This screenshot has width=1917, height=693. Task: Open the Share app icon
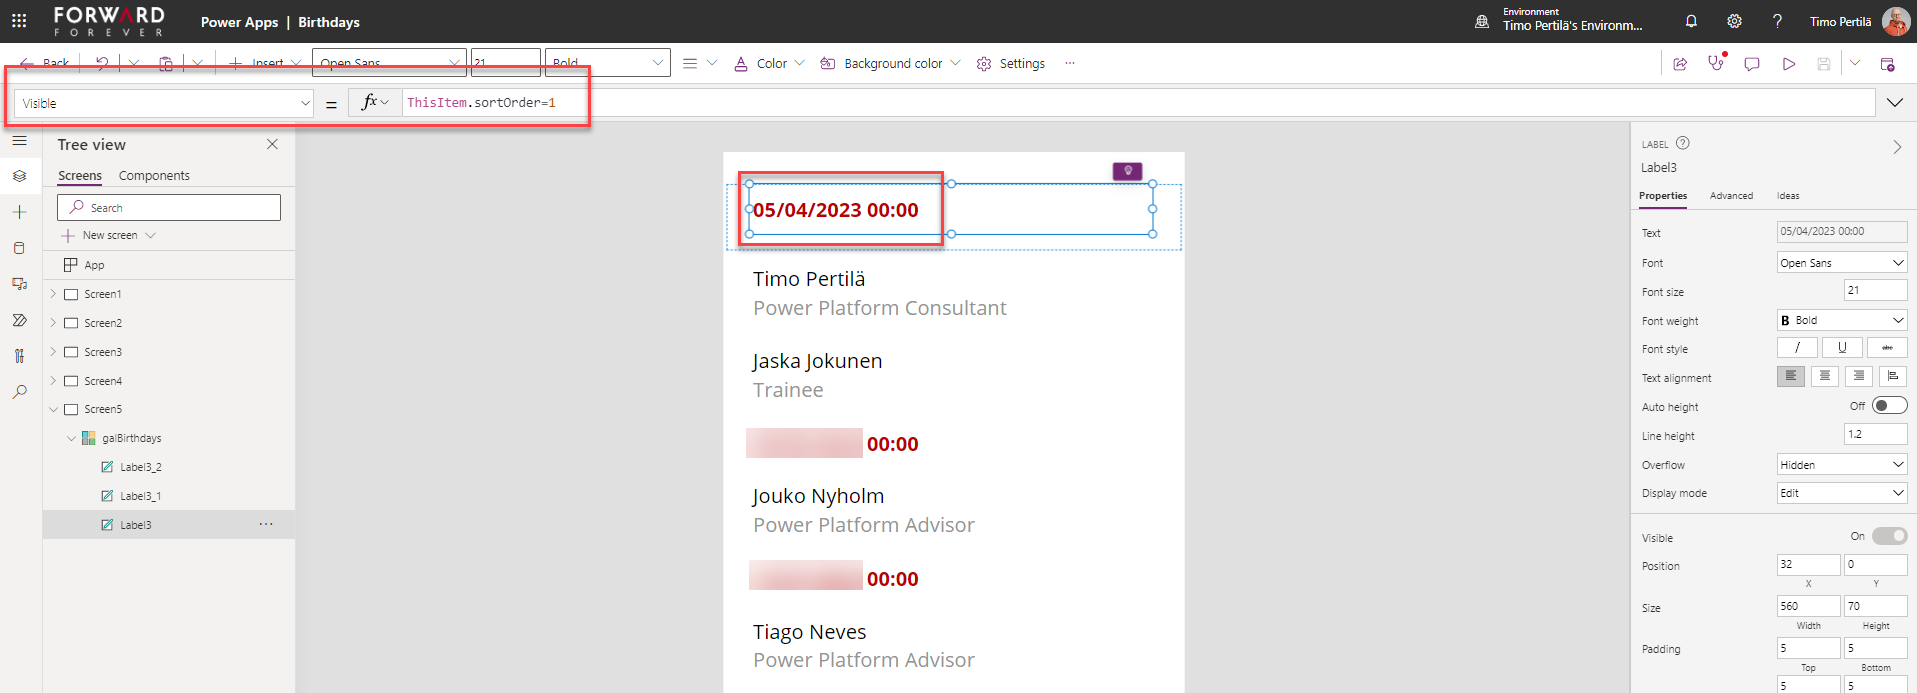(x=1680, y=64)
